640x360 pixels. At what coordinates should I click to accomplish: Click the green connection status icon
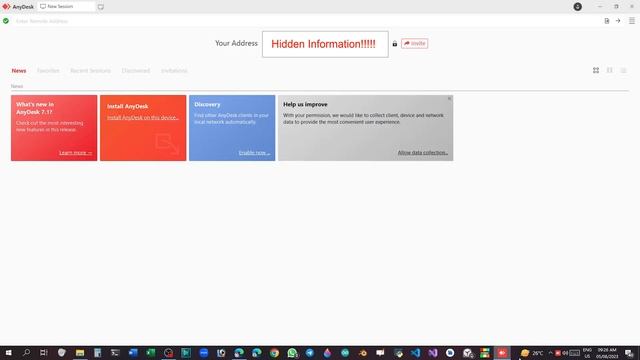6,21
